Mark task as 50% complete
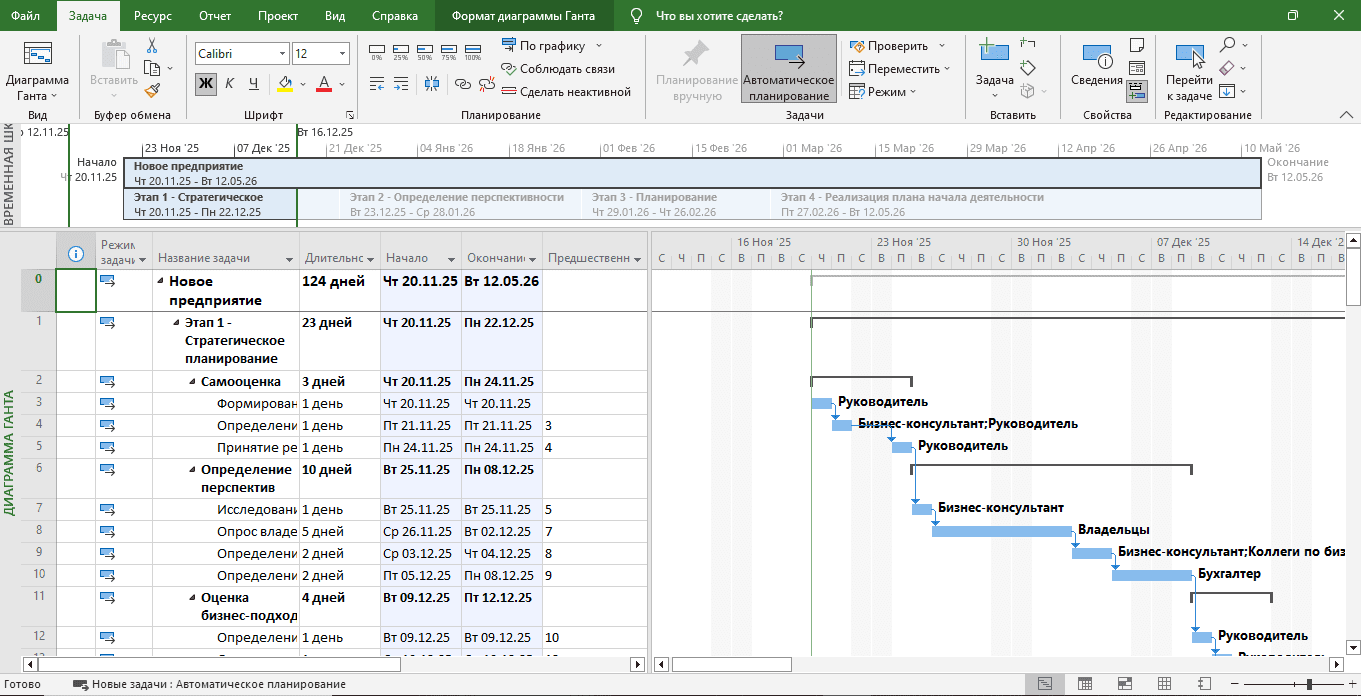The height and width of the screenshot is (696, 1361). click(x=425, y=53)
